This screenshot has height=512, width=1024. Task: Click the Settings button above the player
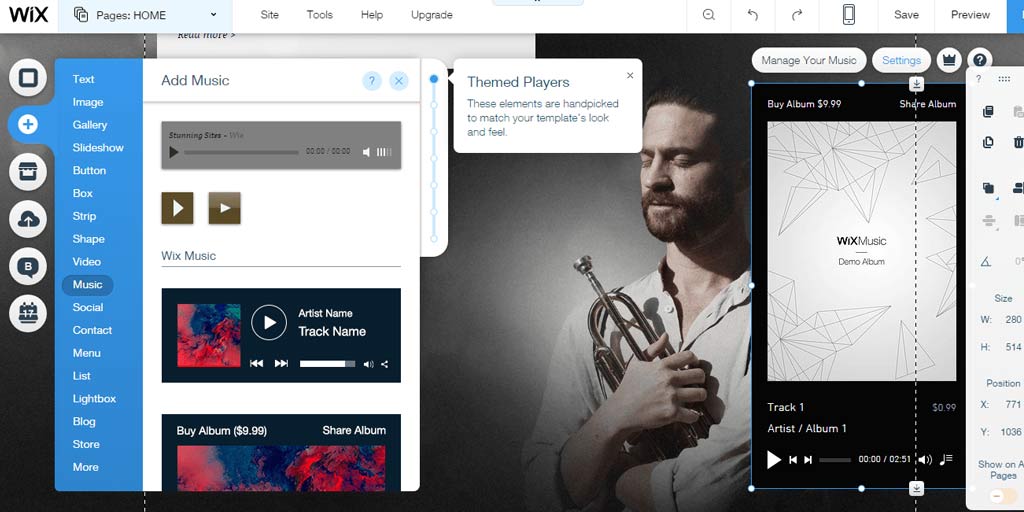[x=901, y=60]
